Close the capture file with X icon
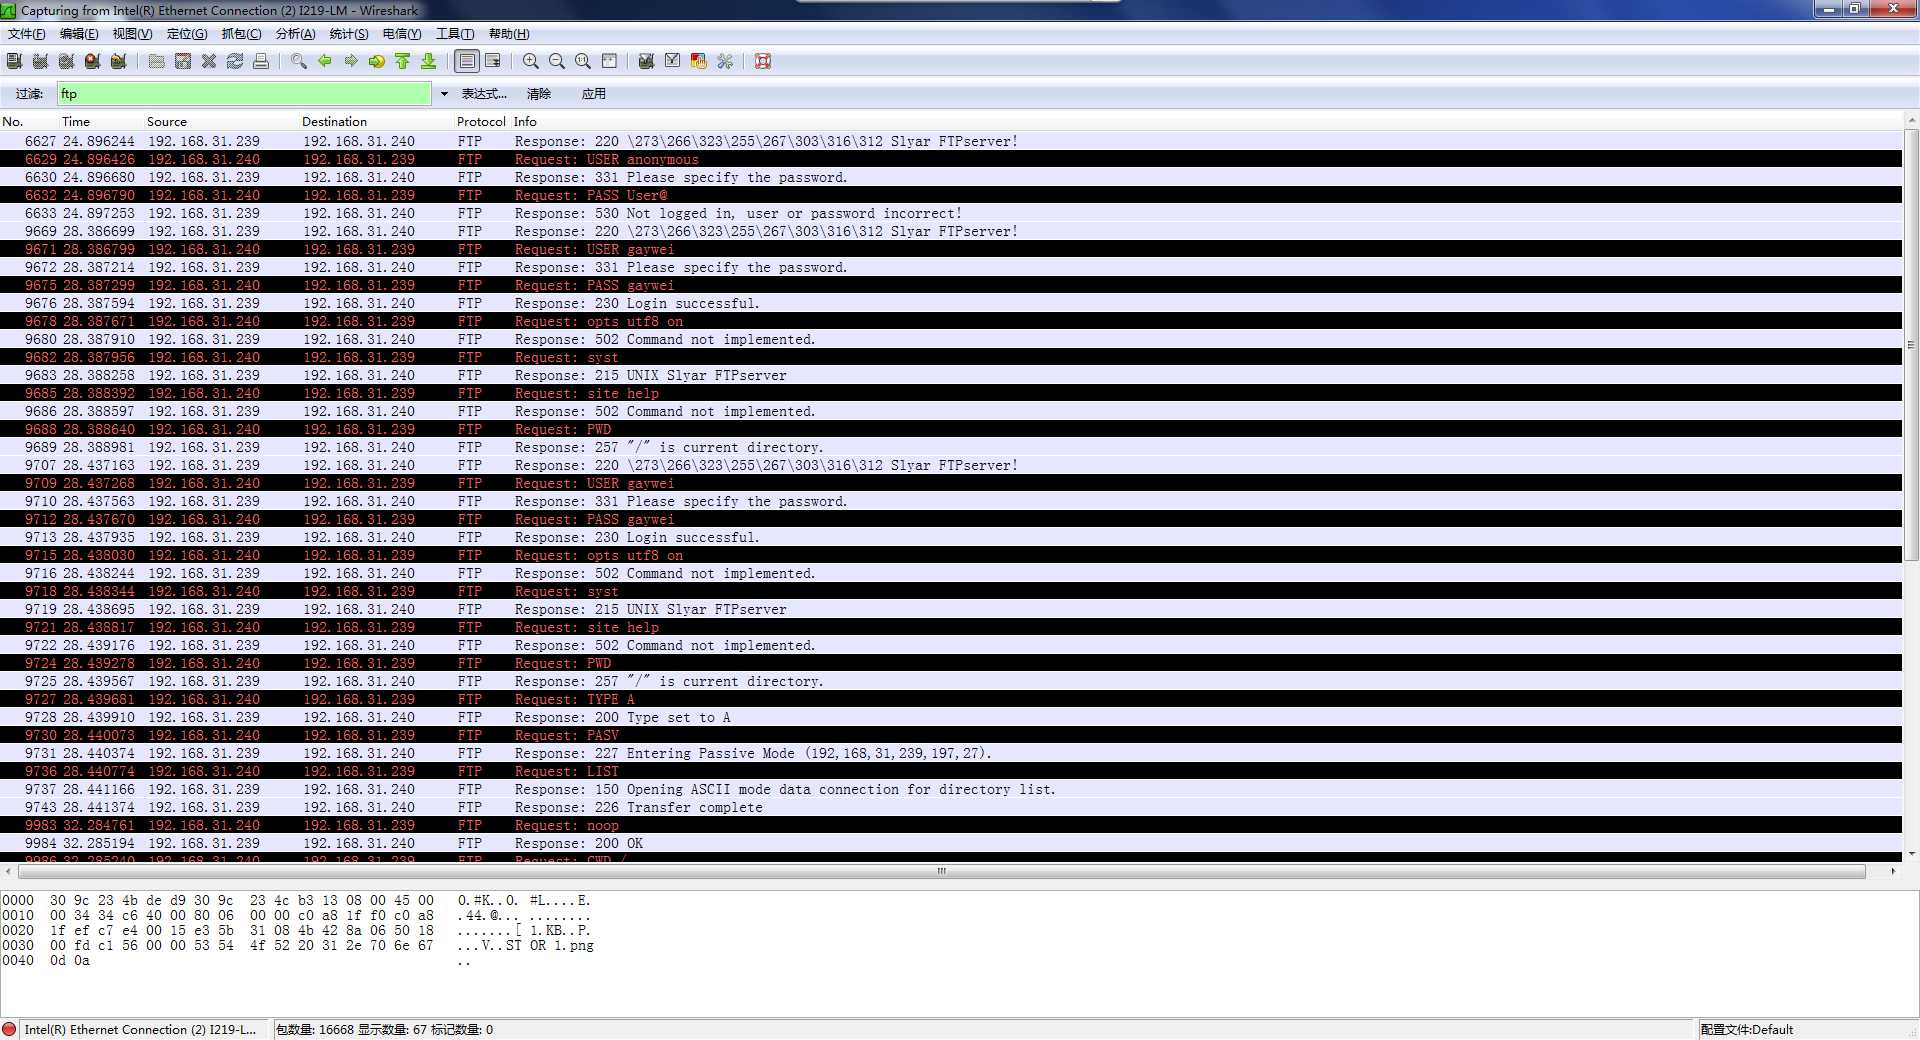1920x1040 pixels. coord(209,61)
